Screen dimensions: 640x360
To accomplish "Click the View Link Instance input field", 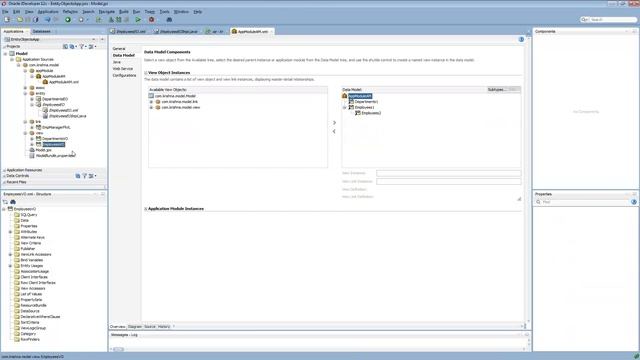I will tap(449, 182).
